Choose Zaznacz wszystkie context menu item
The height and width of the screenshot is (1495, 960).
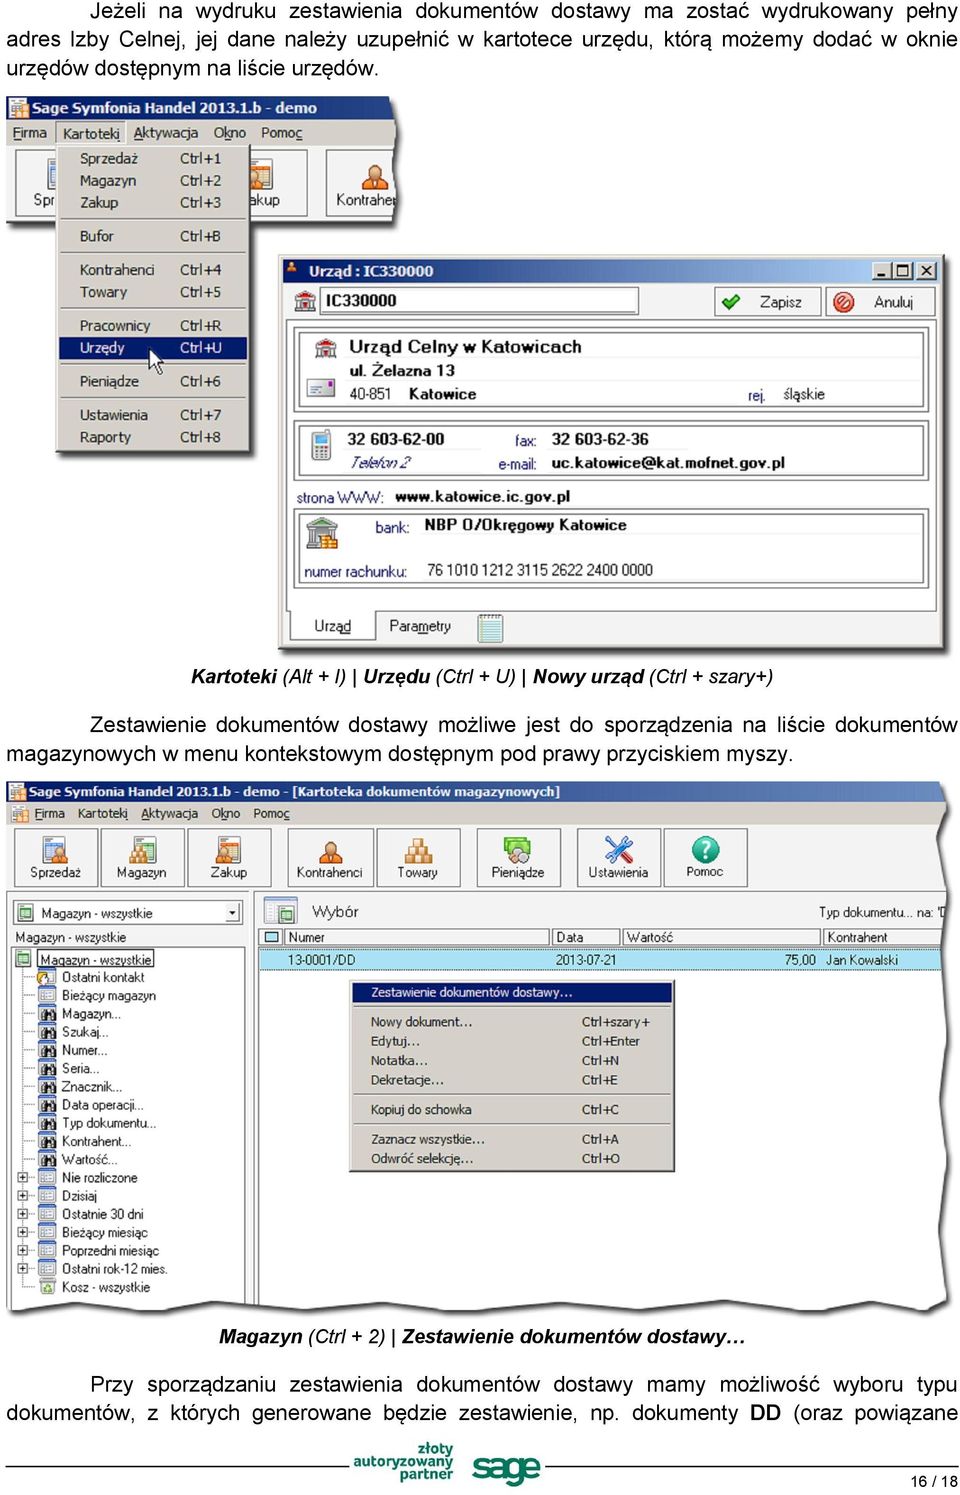tap(512, 1139)
